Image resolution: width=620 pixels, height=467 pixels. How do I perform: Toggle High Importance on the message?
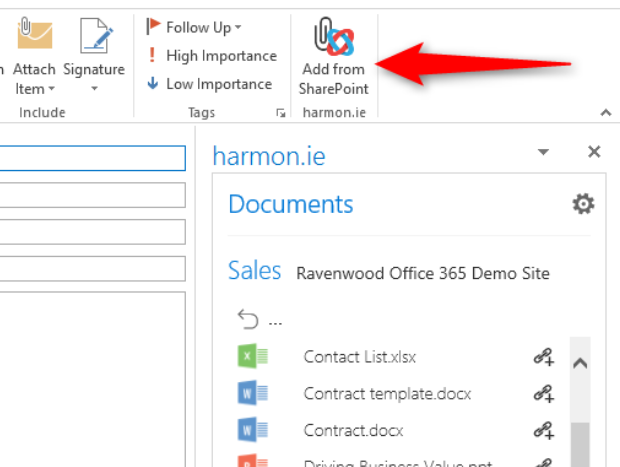click(211, 56)
